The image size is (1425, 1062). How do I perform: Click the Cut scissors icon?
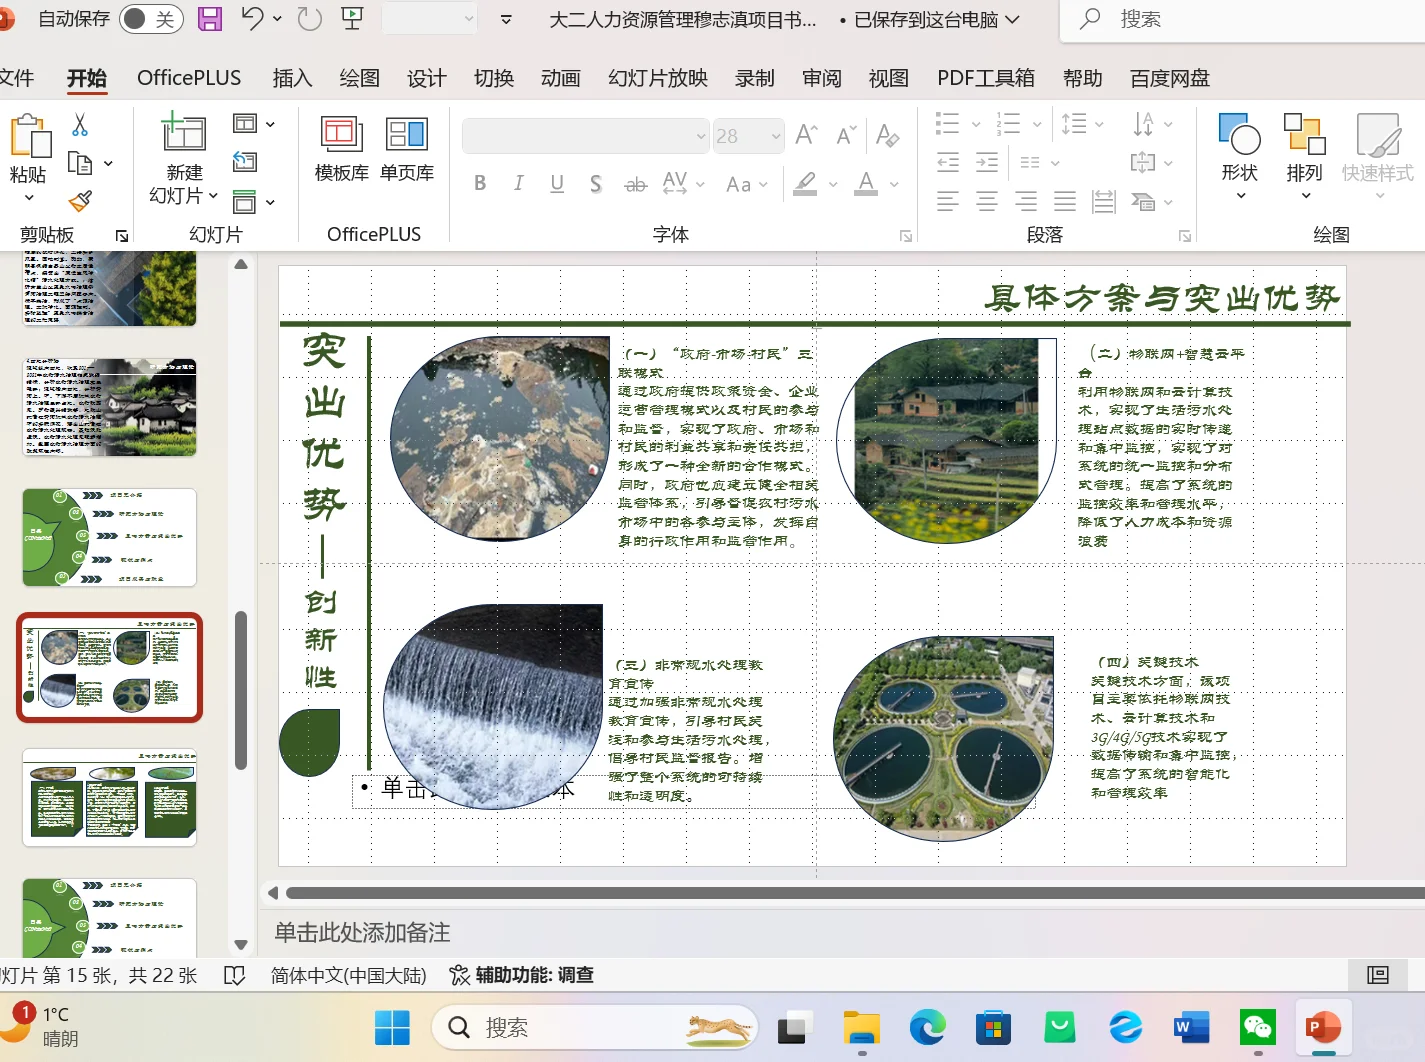(x=80, y=125)
